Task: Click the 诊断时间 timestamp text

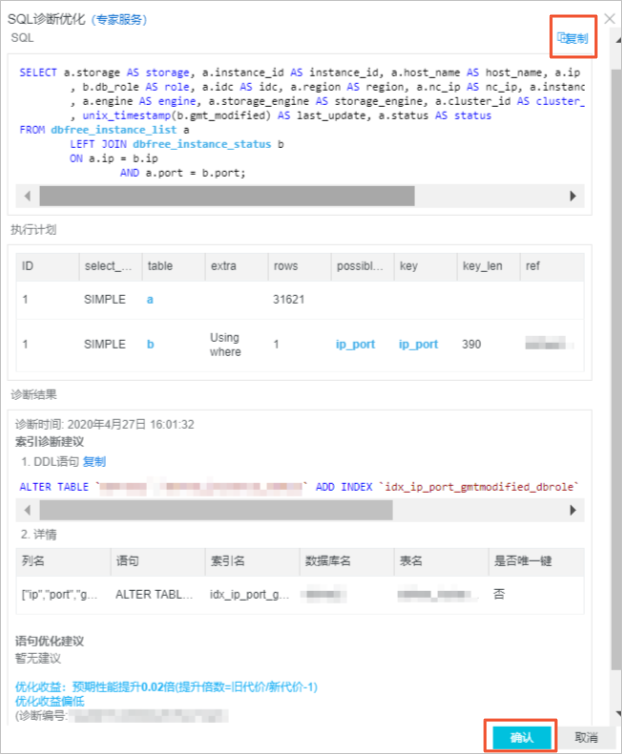Action: coord(105,425)
